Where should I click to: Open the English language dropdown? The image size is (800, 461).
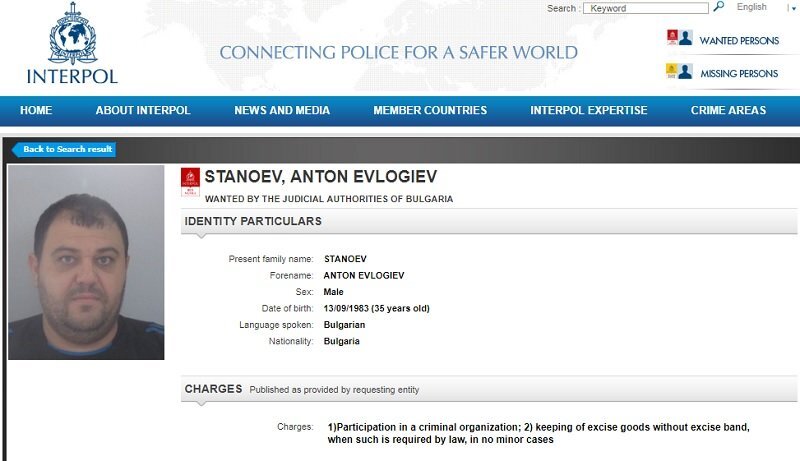coord(752,7)
